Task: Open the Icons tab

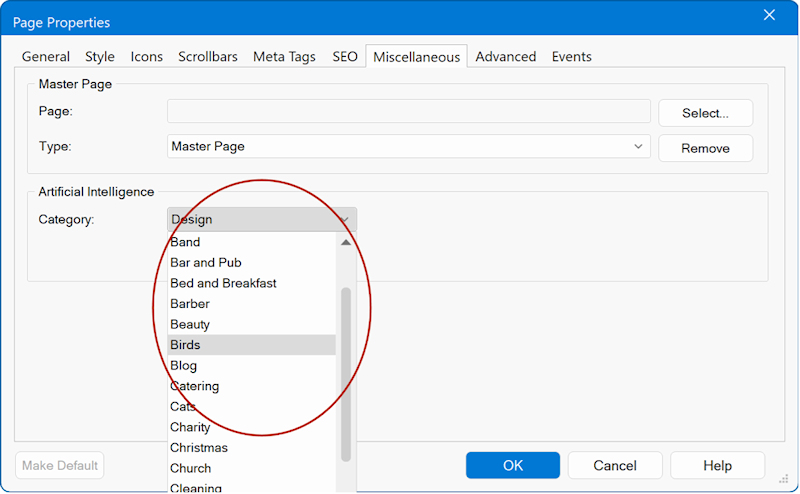Action: coord(146,57)
